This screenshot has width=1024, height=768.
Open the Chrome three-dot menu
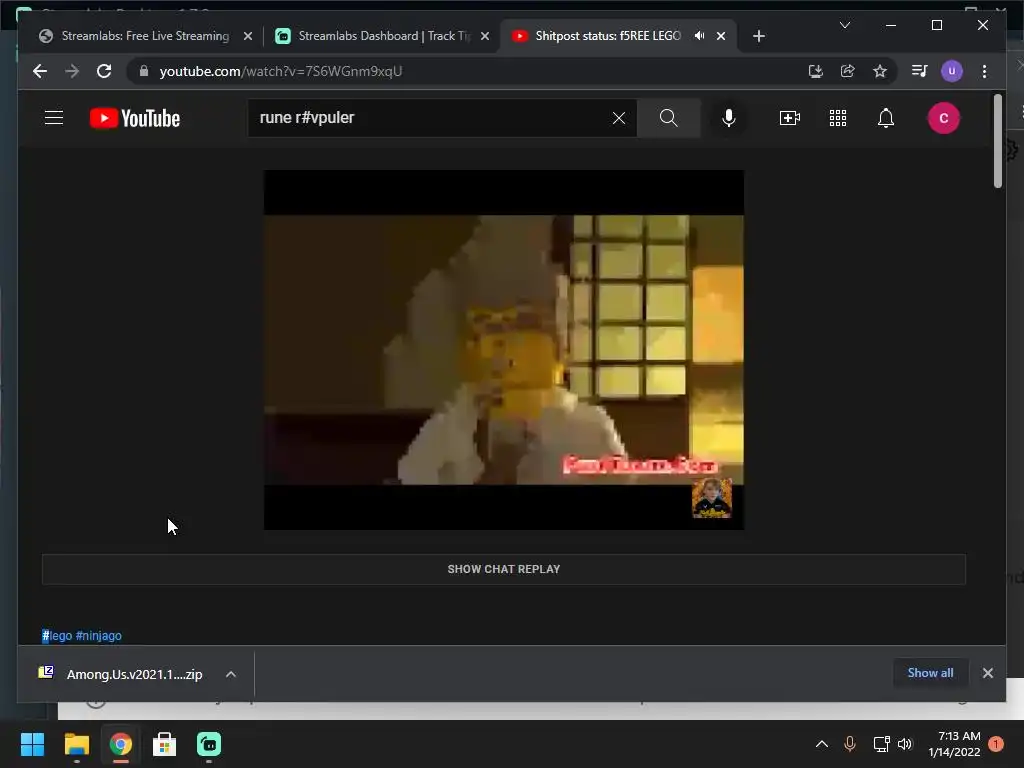pos(984,71)
